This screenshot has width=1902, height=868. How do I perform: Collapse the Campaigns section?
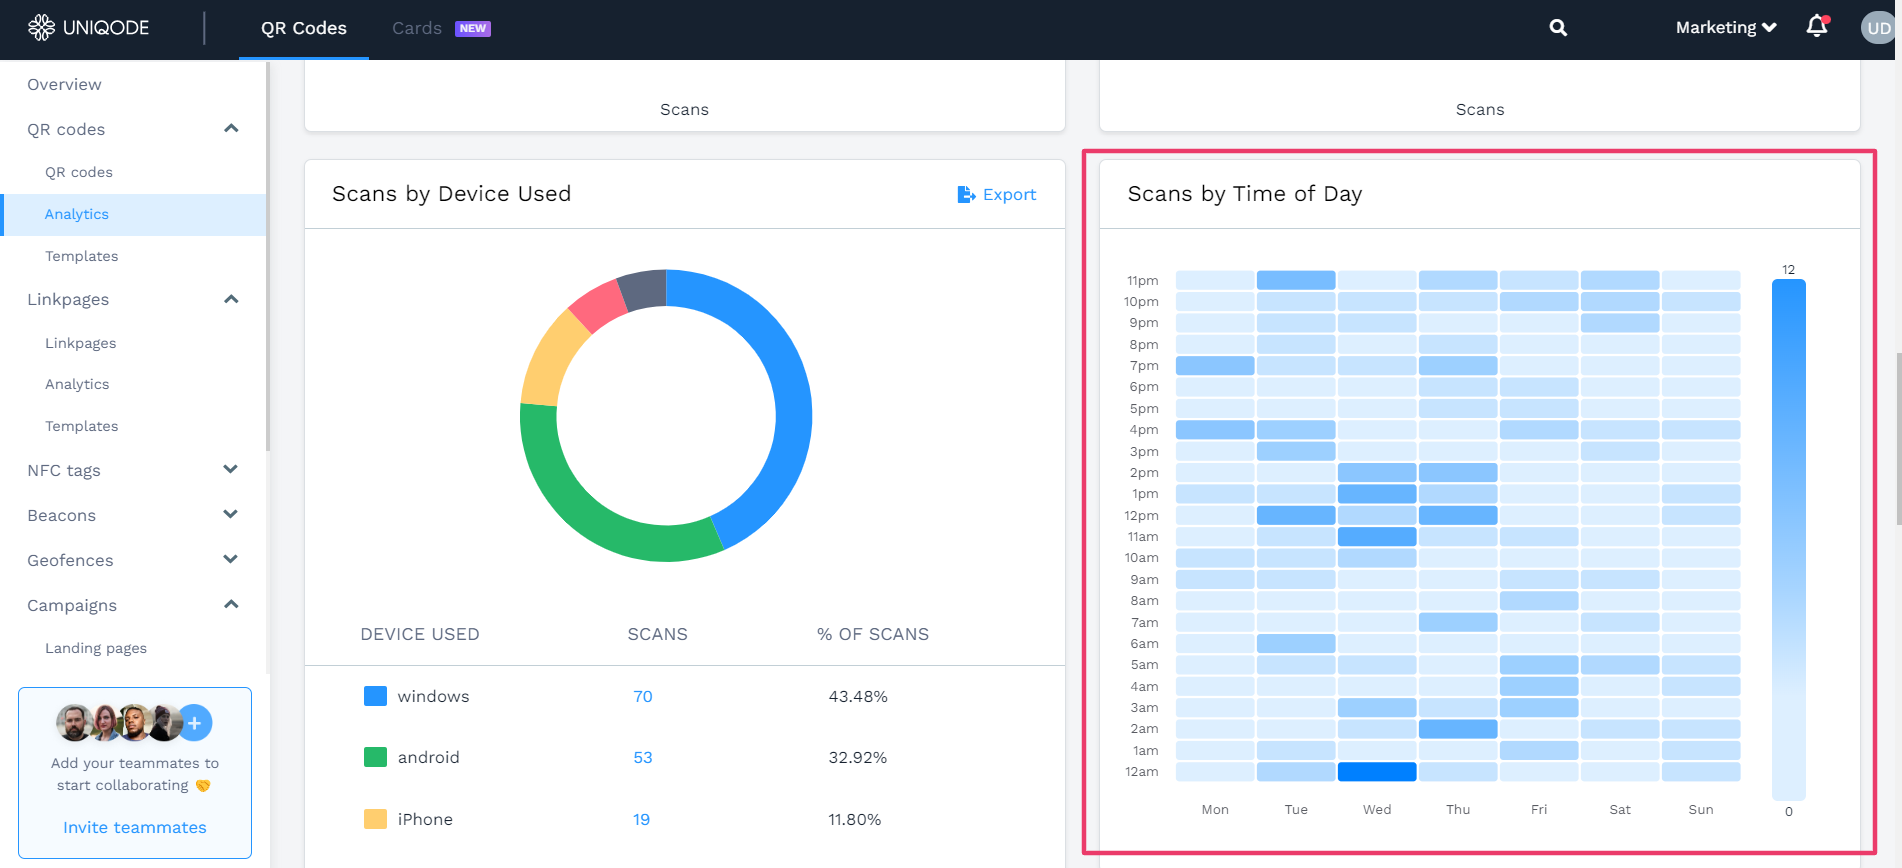point(231,604)
